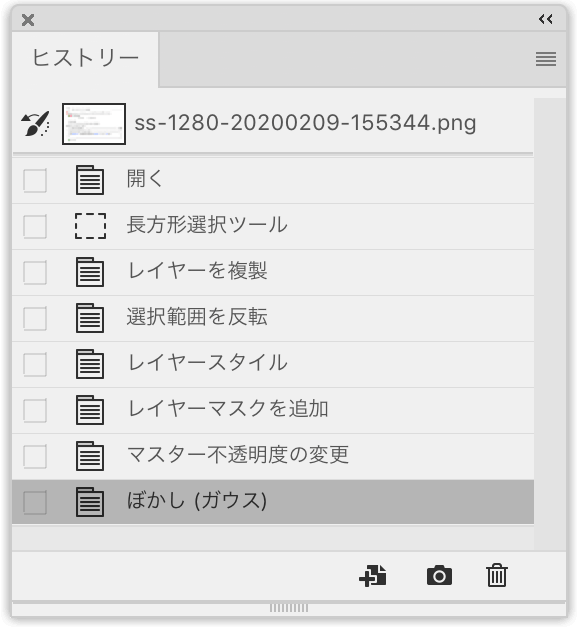Set history brush source for 選択範囲を反転

35,318
